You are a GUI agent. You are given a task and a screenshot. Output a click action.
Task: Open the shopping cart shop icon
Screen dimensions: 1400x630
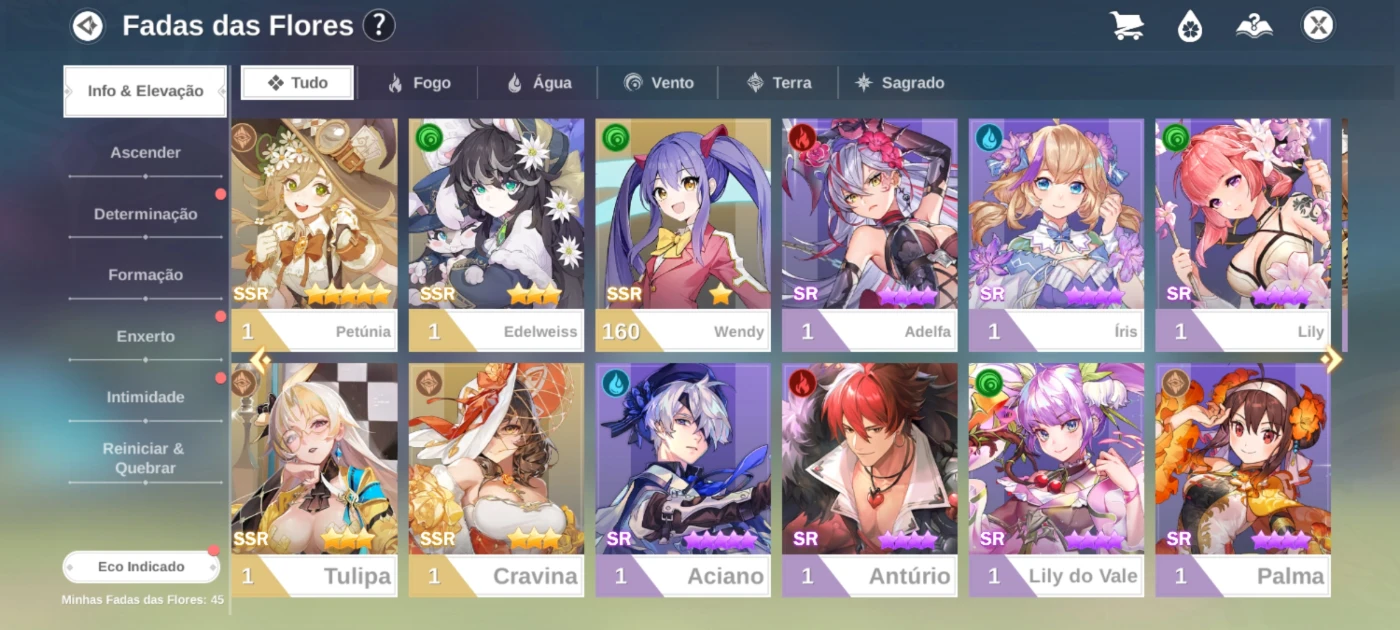(x=1127, y=25)
